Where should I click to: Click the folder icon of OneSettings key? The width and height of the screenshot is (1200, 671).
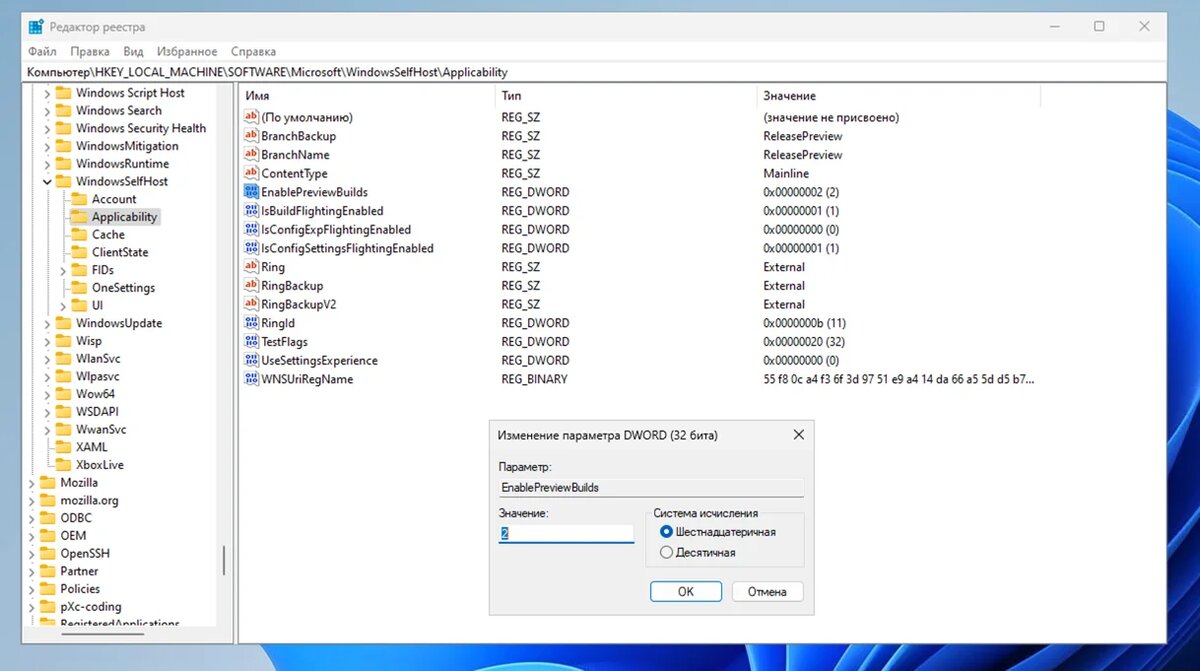(78, 288)
